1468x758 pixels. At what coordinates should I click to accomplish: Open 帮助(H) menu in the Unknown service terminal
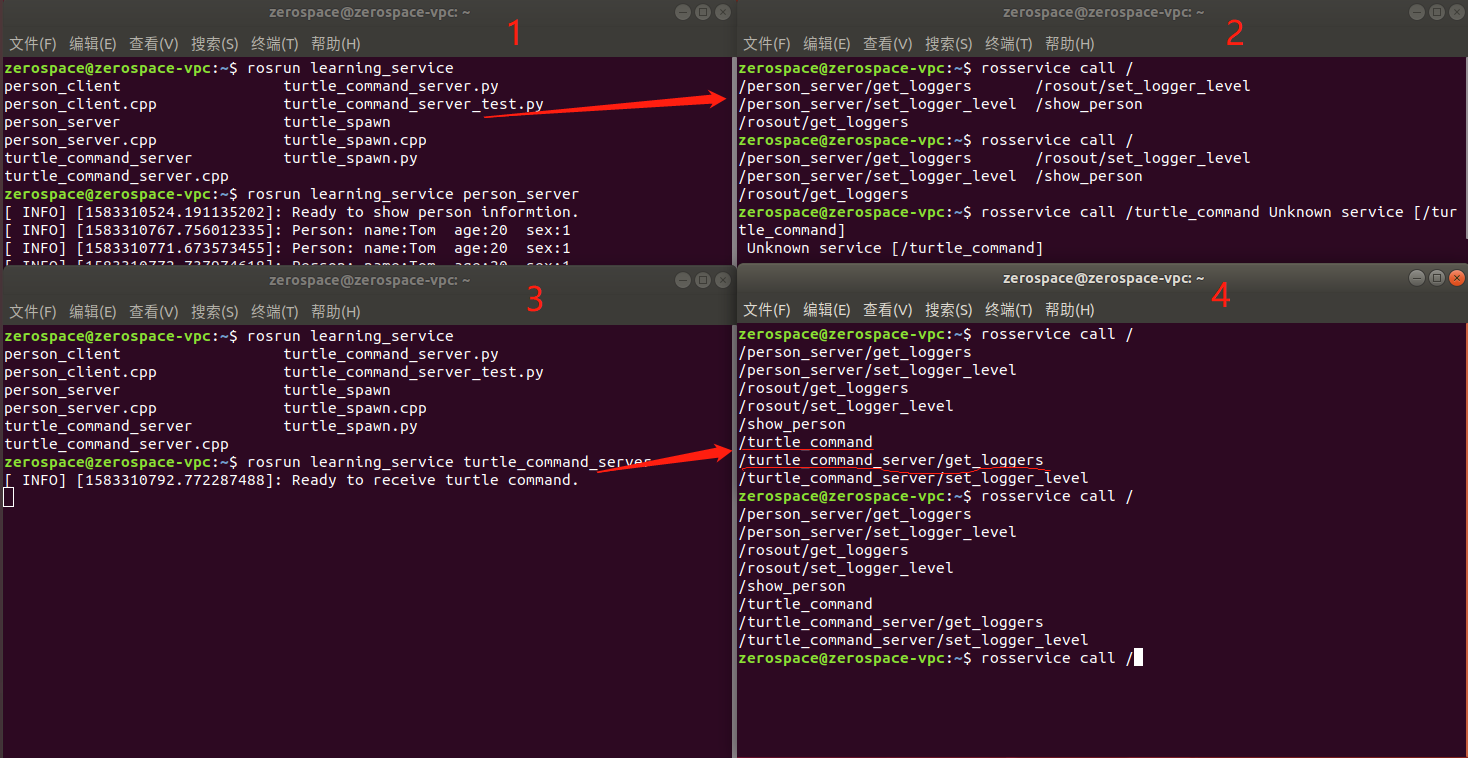click(1070, 44)
